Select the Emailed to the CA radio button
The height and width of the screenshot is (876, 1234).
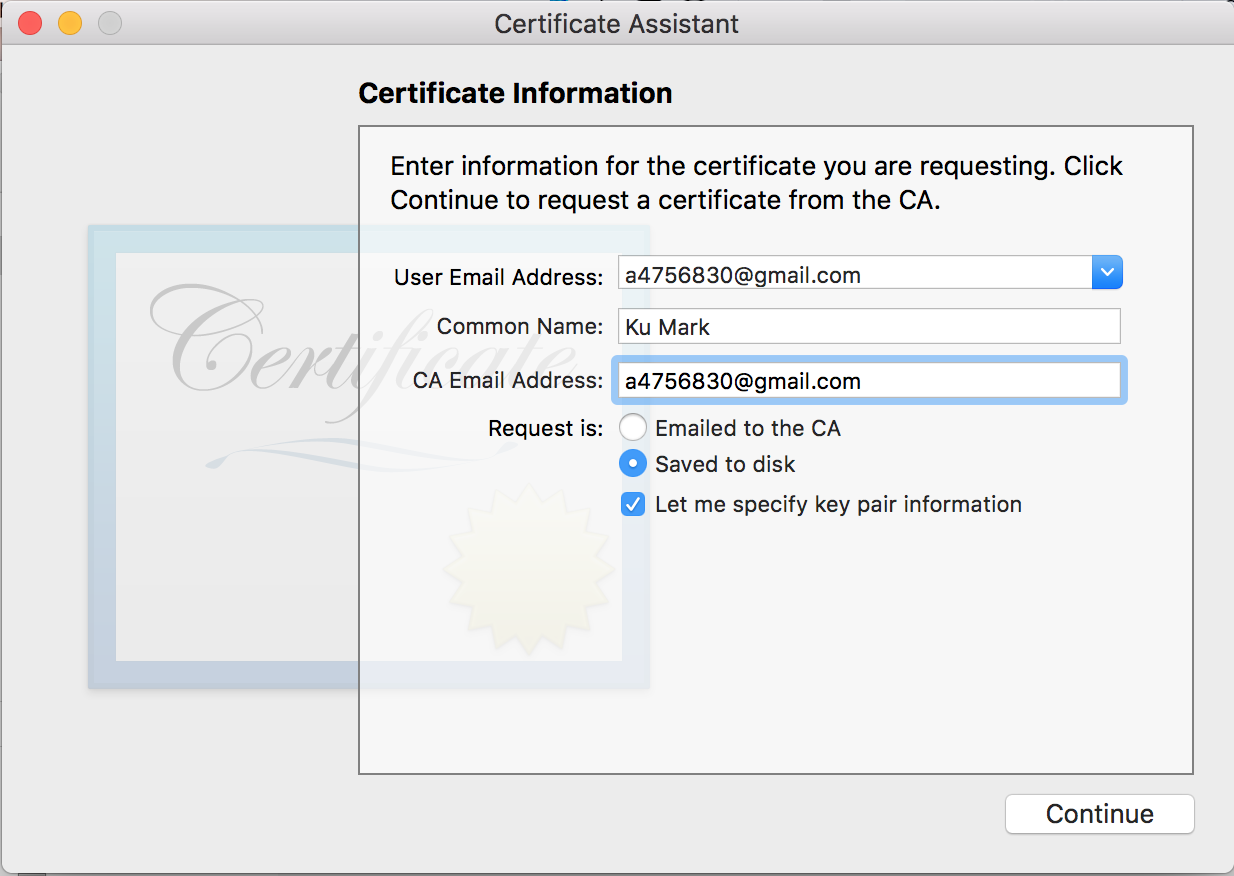[x=633, y=428]
